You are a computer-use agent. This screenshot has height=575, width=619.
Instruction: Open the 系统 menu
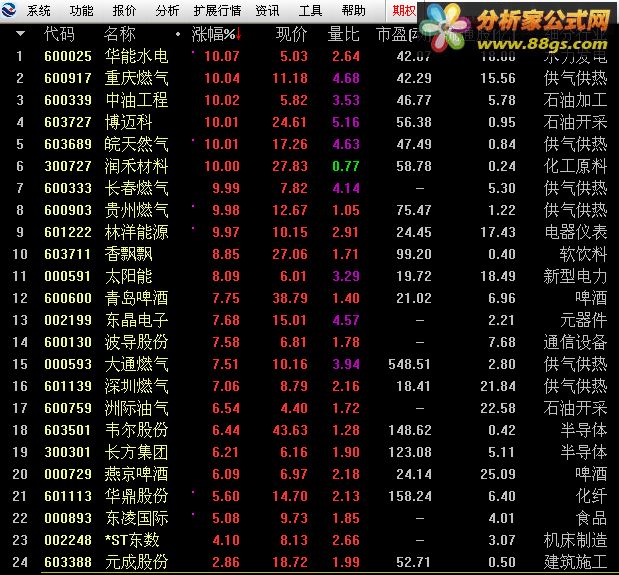39,11
